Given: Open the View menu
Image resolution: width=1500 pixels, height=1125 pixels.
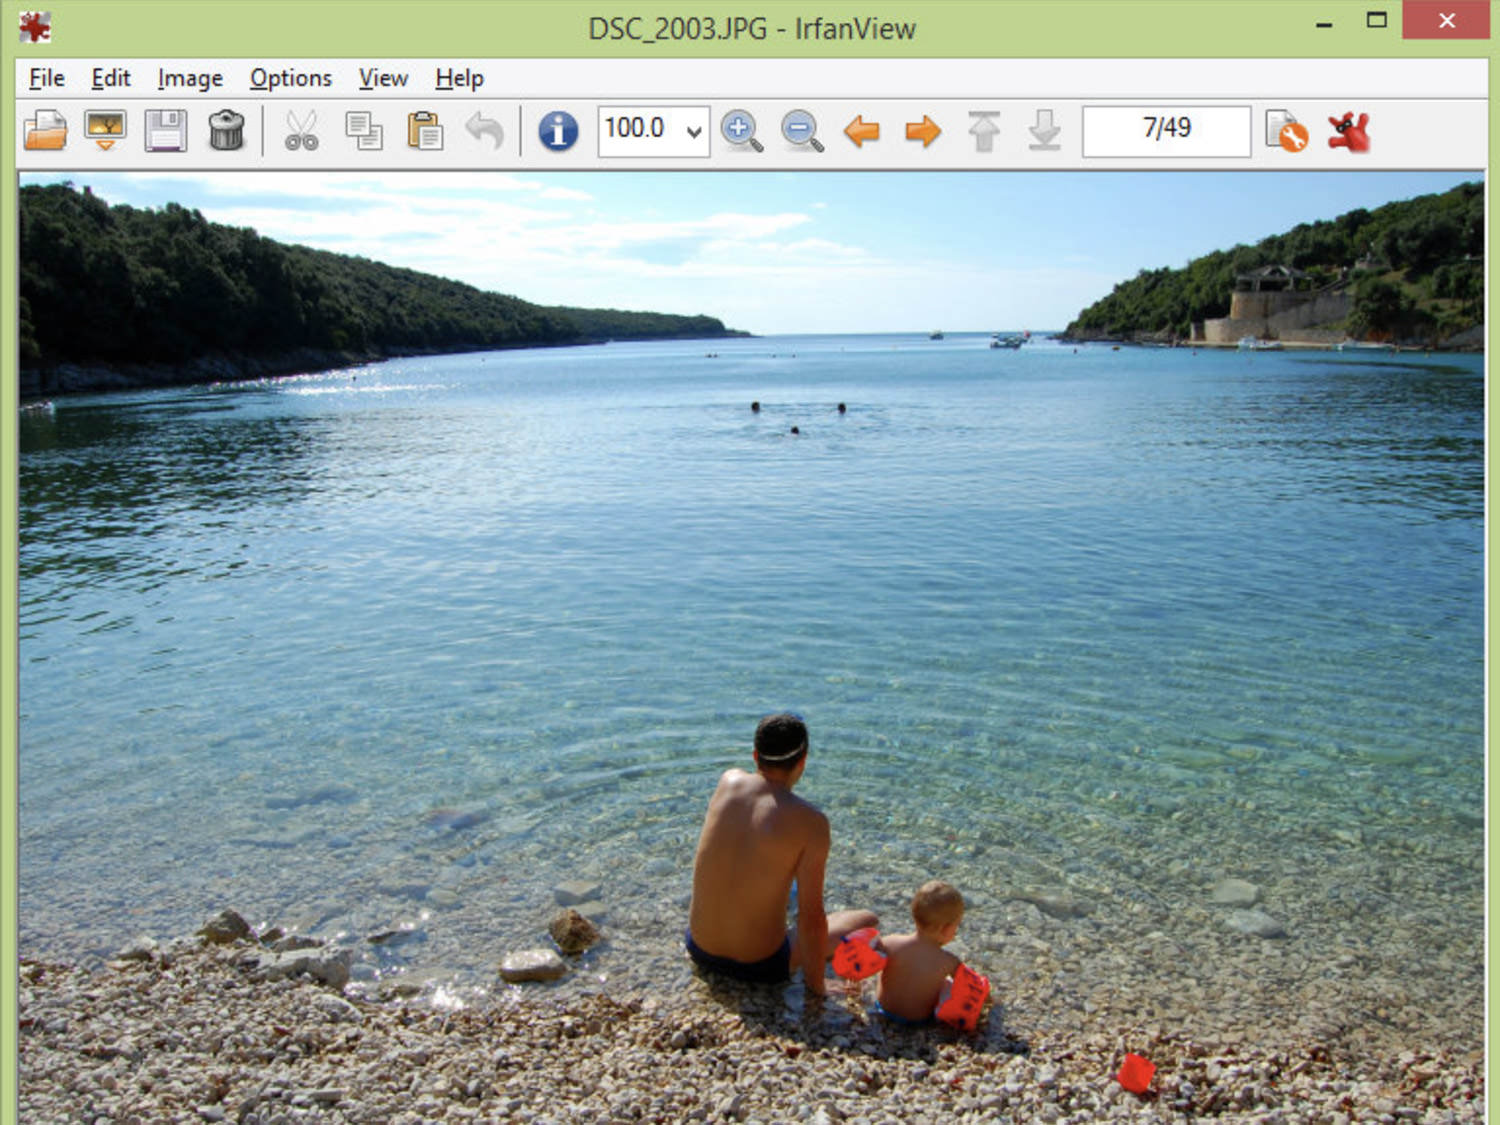Looking at the screenshot, I should coord(383,78).
